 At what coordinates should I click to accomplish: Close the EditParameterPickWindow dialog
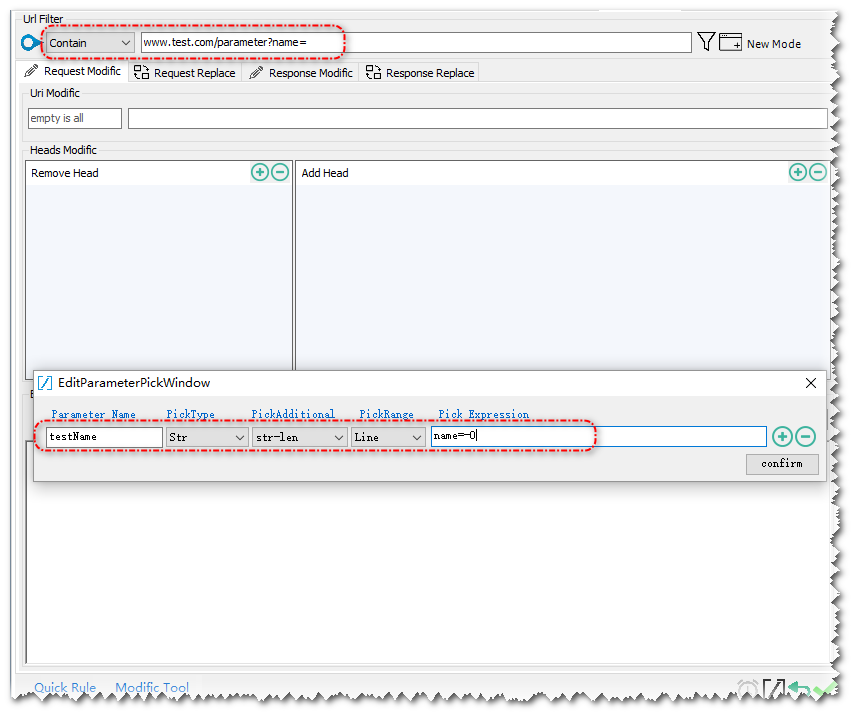pos(811,383)
